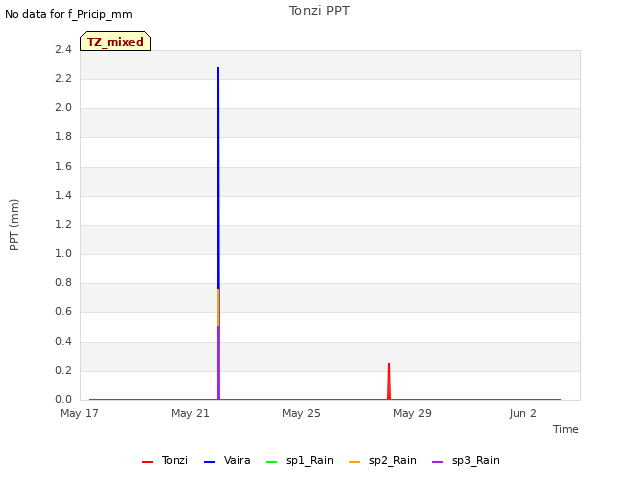Click the blue Vaira precipitation spike
This screenshot has width=640, height=480.
(x=218, y=178)
